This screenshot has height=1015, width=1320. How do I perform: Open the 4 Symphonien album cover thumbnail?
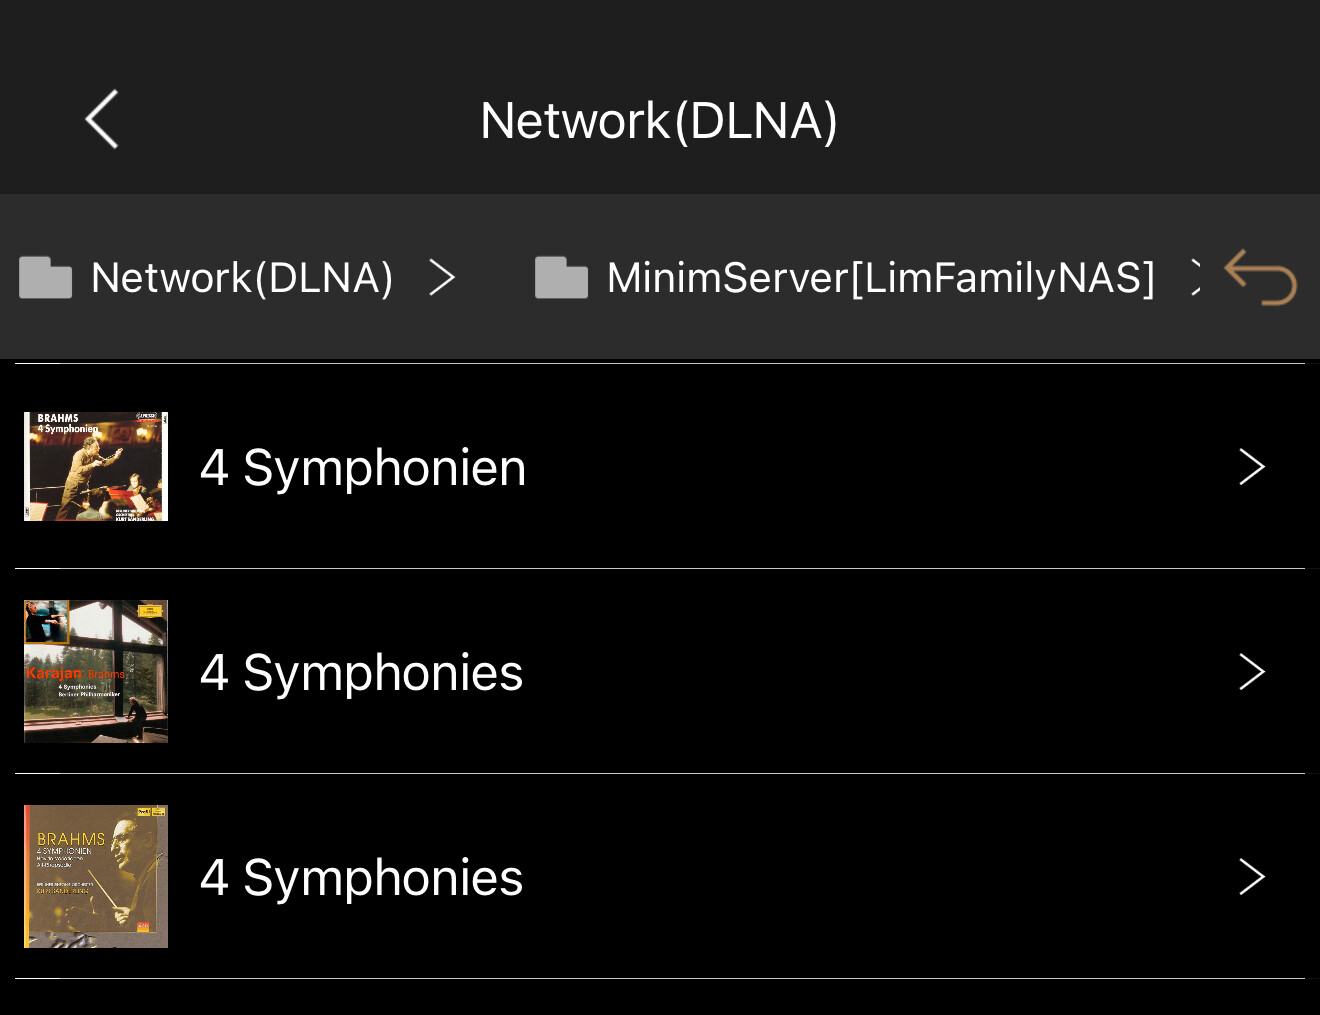(x=96, y=466)
